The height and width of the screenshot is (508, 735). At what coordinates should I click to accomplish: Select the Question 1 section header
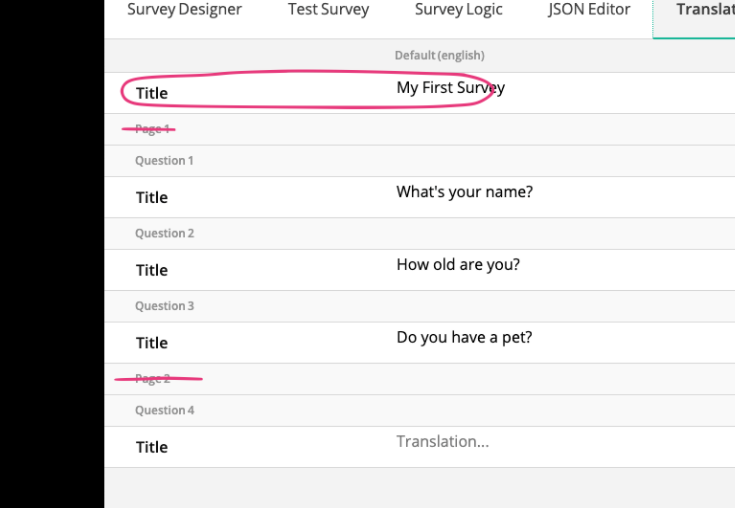point(164,161)
